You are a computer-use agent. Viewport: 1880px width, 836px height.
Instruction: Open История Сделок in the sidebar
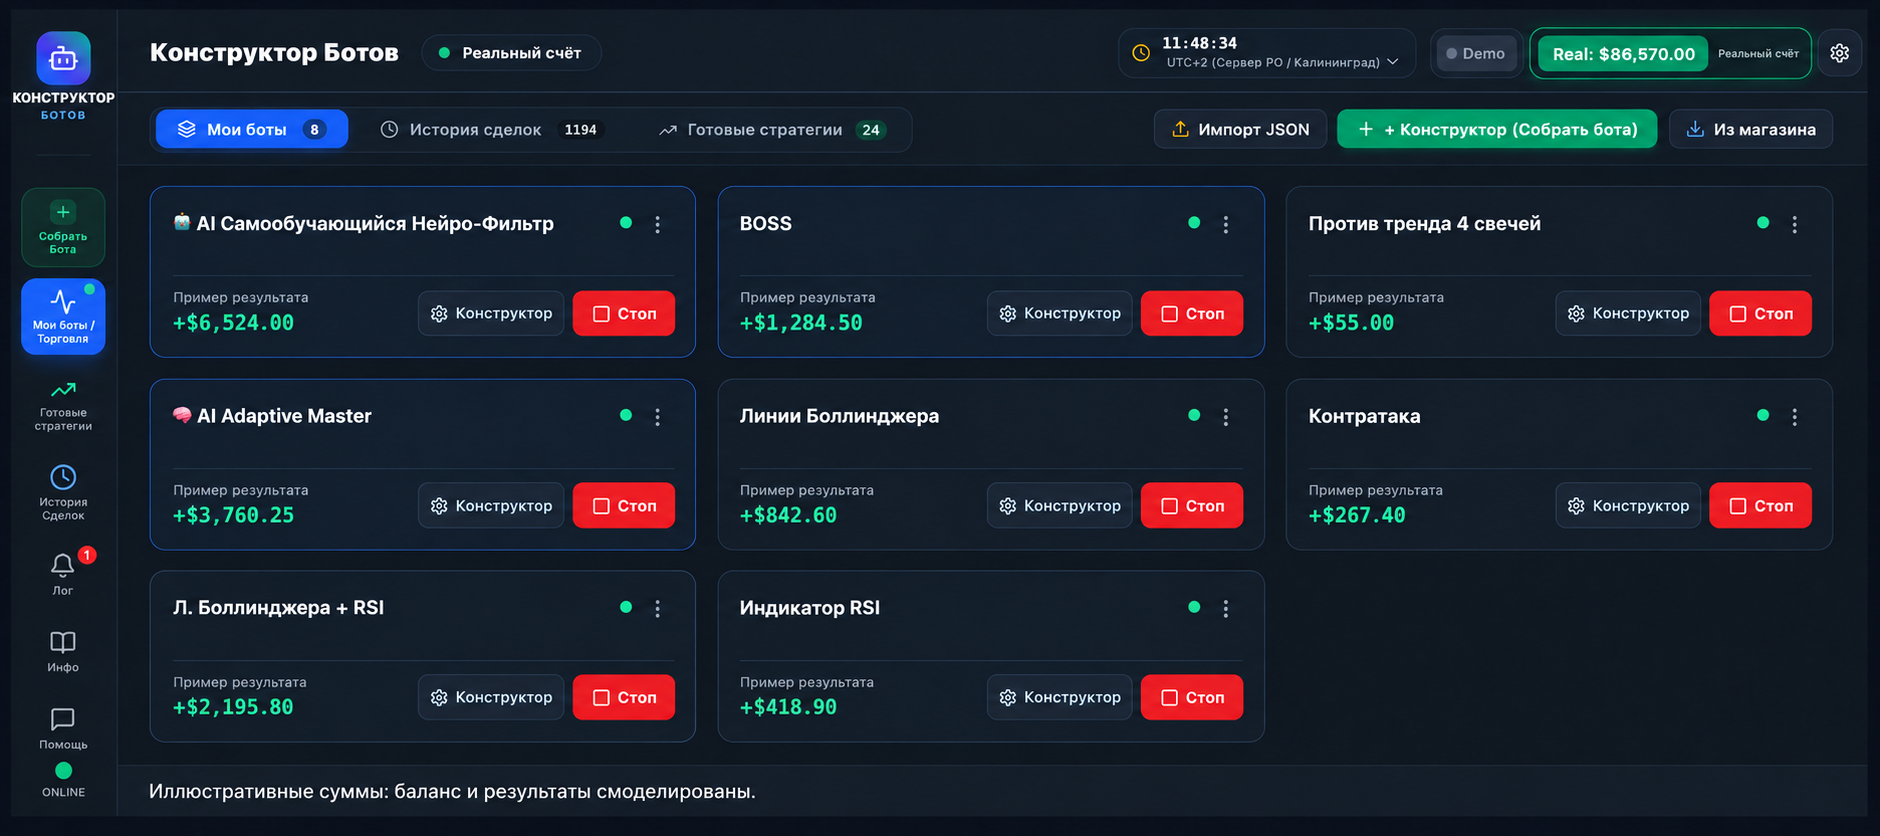[63, 492]
